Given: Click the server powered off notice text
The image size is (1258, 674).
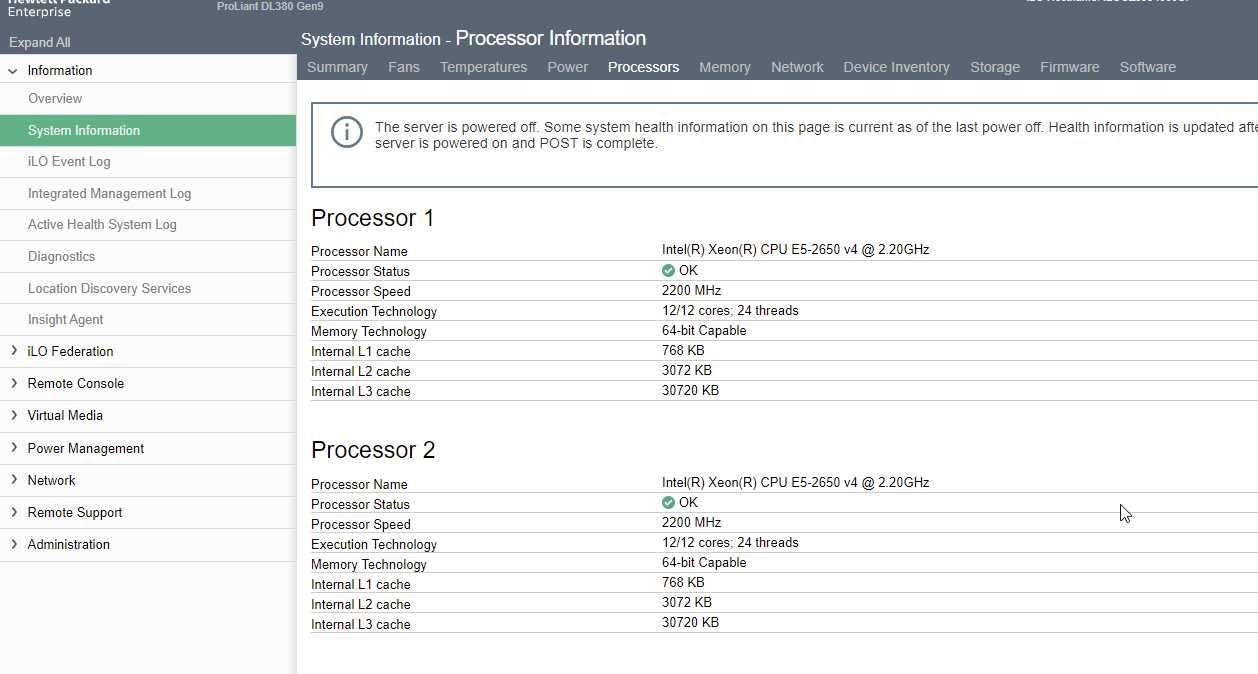Looking at the screenshot, I should (815, 135).
